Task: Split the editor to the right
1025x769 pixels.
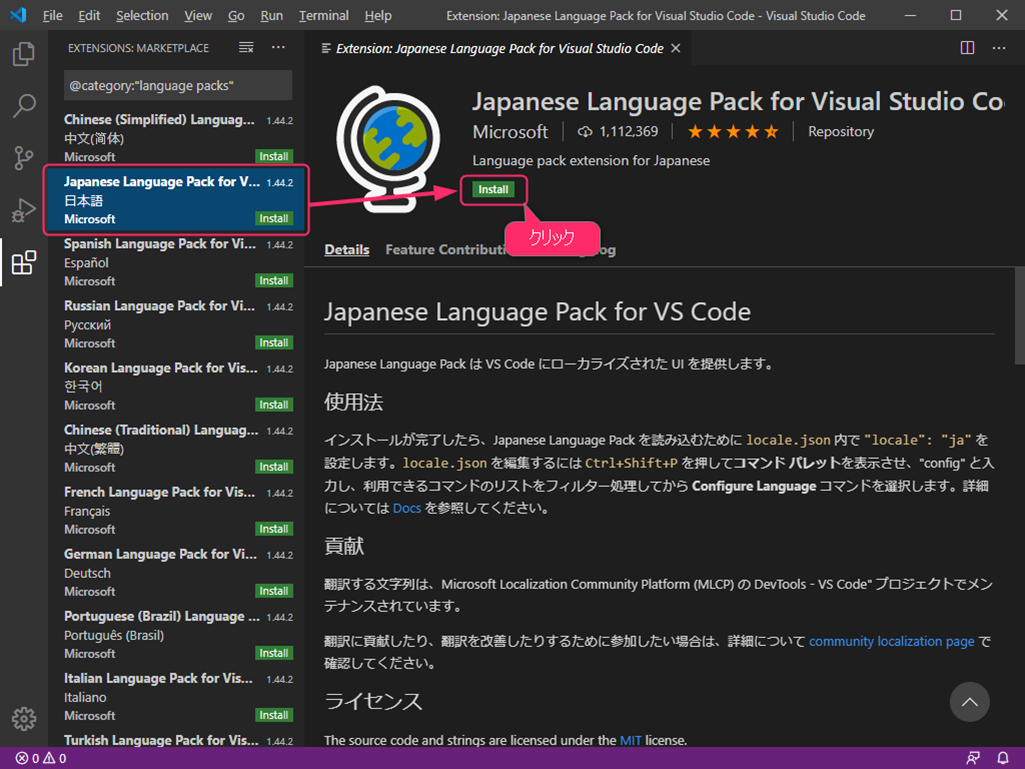Action: coord(967,48)
